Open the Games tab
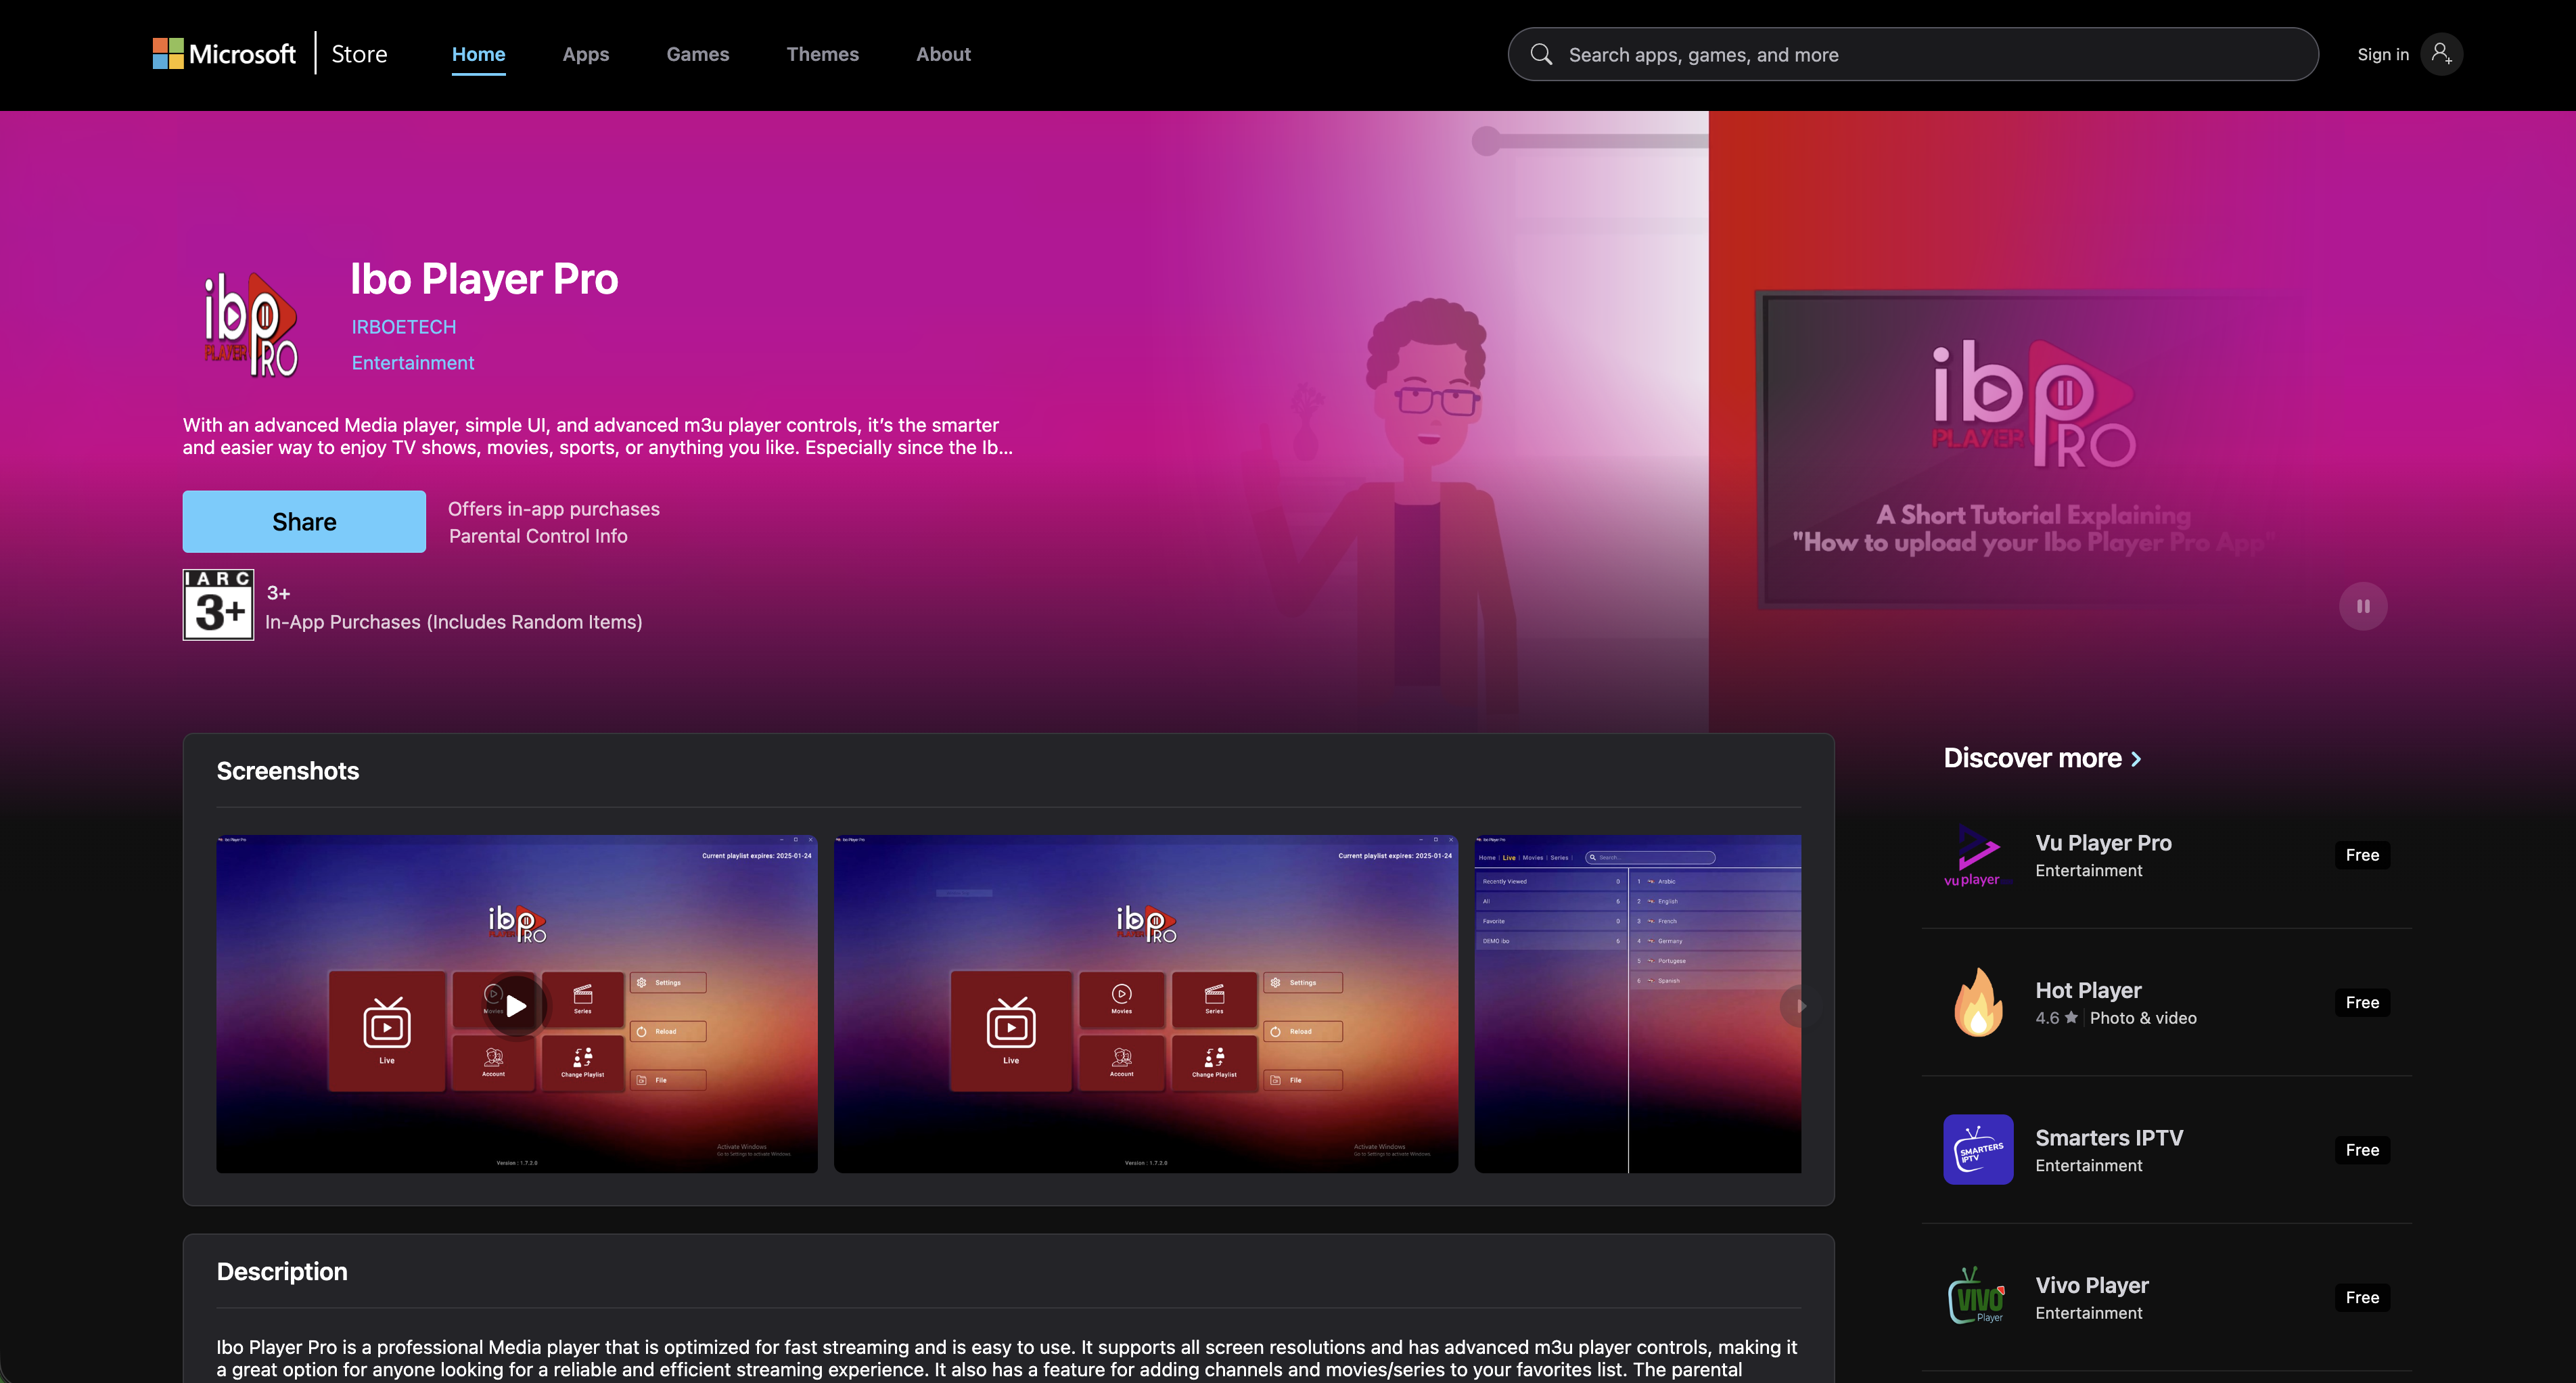This screenshot has width=2576, height=1383. (x=698, y=54)
